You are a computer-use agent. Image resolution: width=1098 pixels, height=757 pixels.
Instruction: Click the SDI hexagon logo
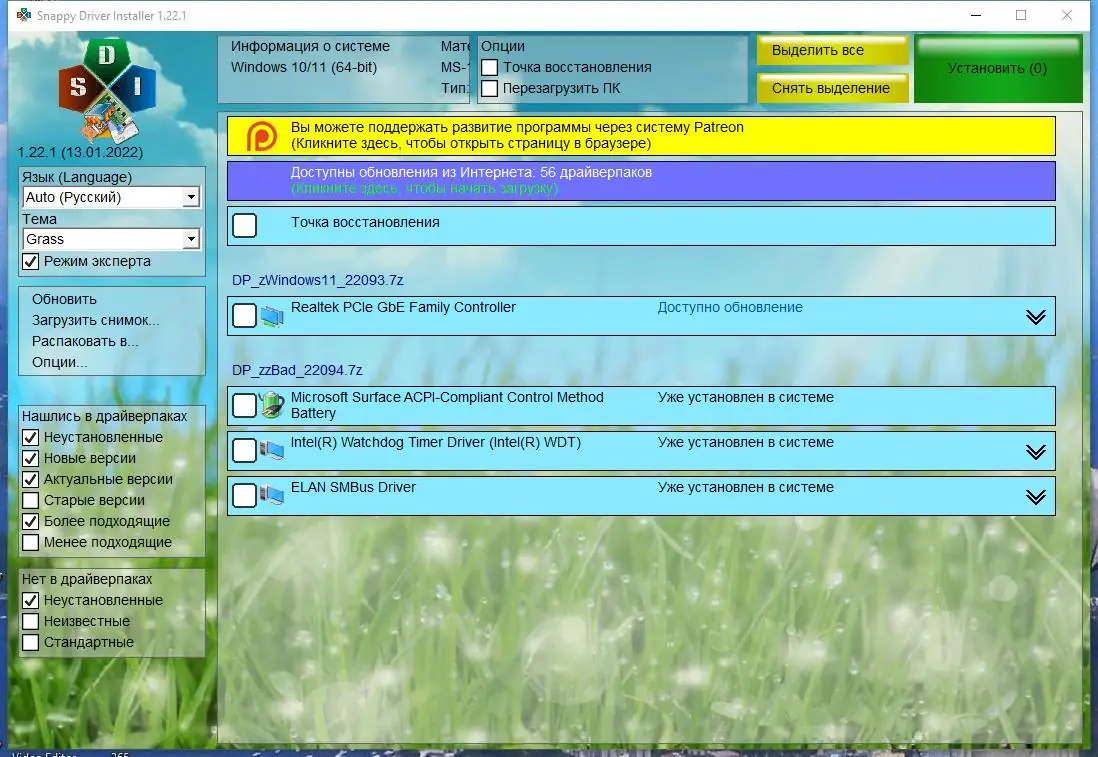107,91
